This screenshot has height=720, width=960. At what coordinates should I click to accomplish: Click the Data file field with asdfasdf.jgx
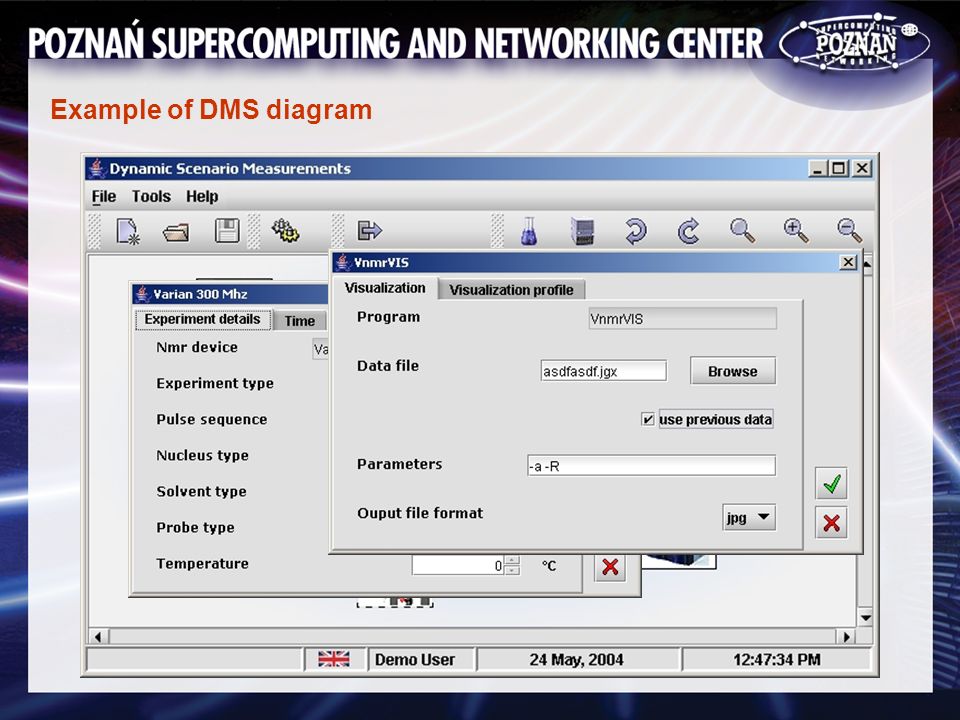(x=603, y=371)
